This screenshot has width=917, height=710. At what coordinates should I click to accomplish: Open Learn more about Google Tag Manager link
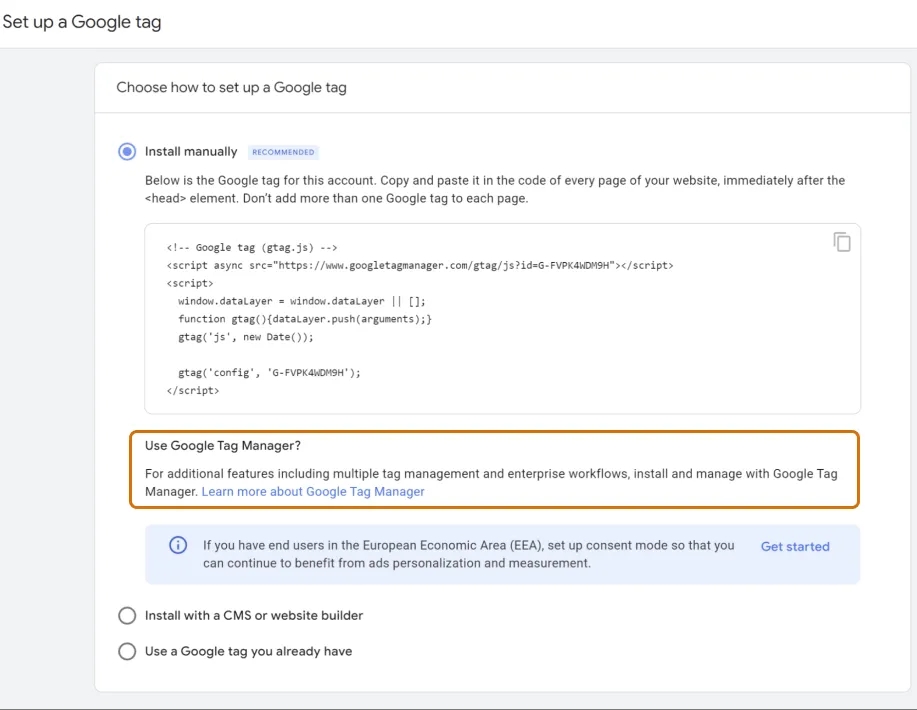[x=313, y=491]
